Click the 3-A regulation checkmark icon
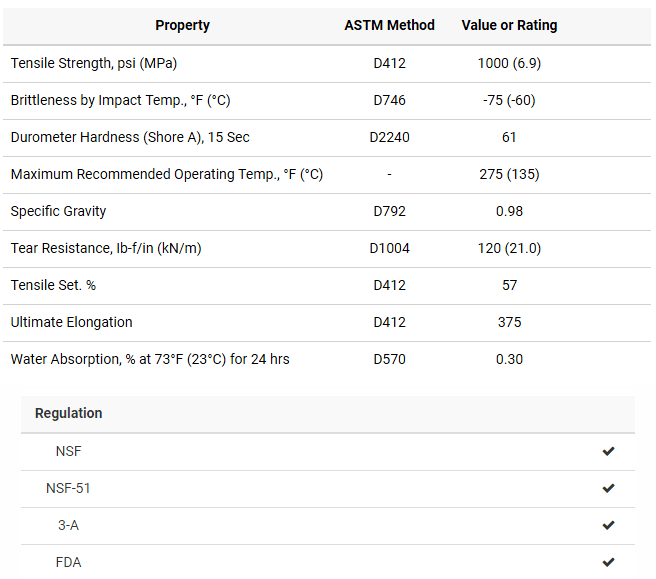656x579 pixels. (608, 526)
